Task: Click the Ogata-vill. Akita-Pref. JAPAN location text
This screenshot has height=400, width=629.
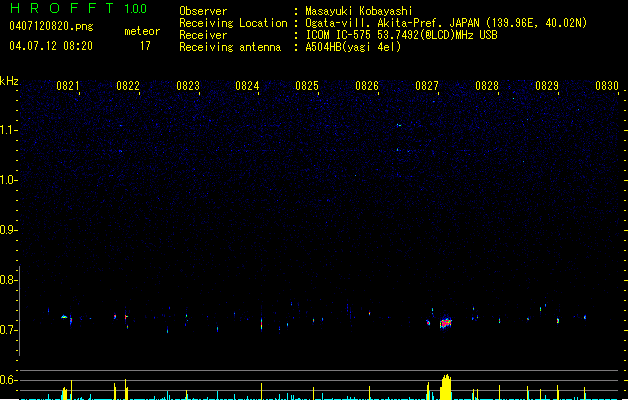Action: (x=446, y=23)
